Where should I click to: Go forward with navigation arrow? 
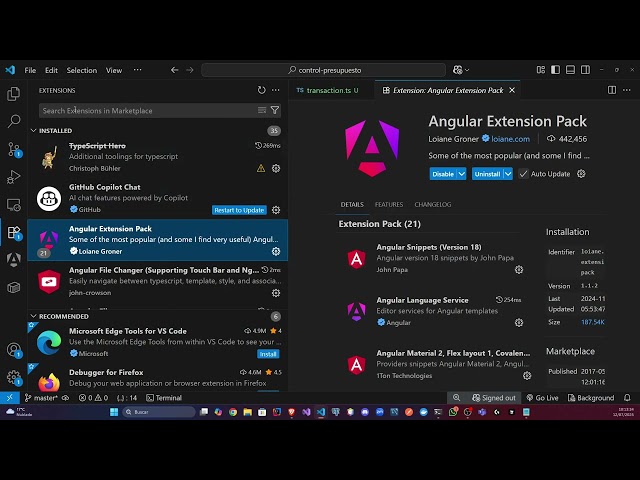tap(190, 70)
